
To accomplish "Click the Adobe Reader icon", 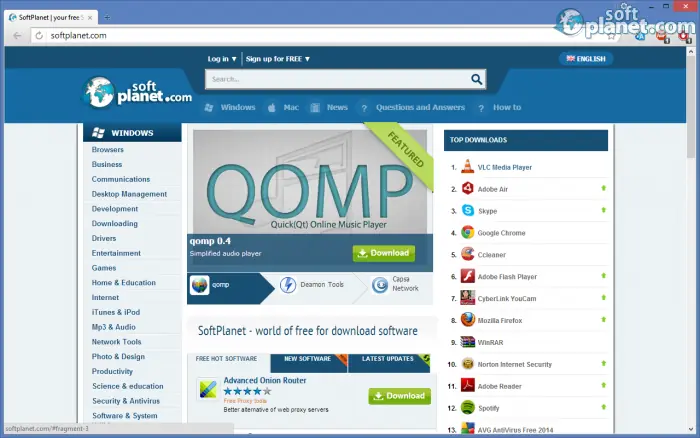I will (467, 386).
